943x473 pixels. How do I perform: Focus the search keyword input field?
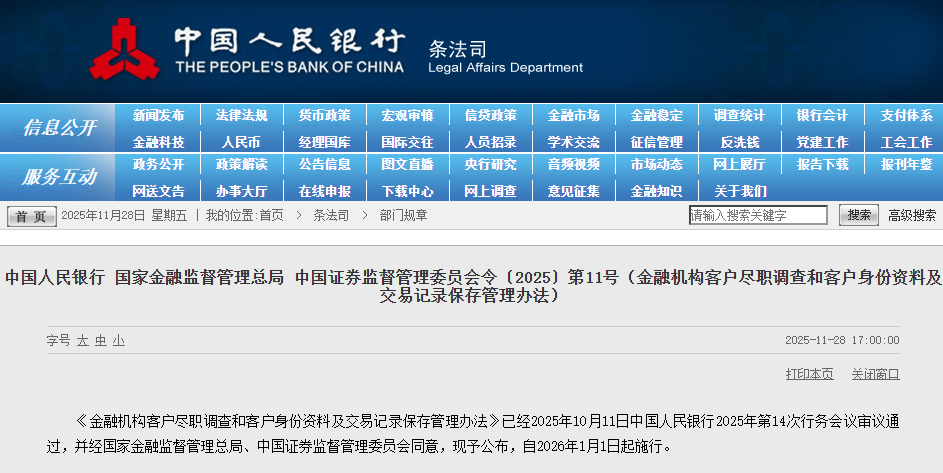click(758, 215)
